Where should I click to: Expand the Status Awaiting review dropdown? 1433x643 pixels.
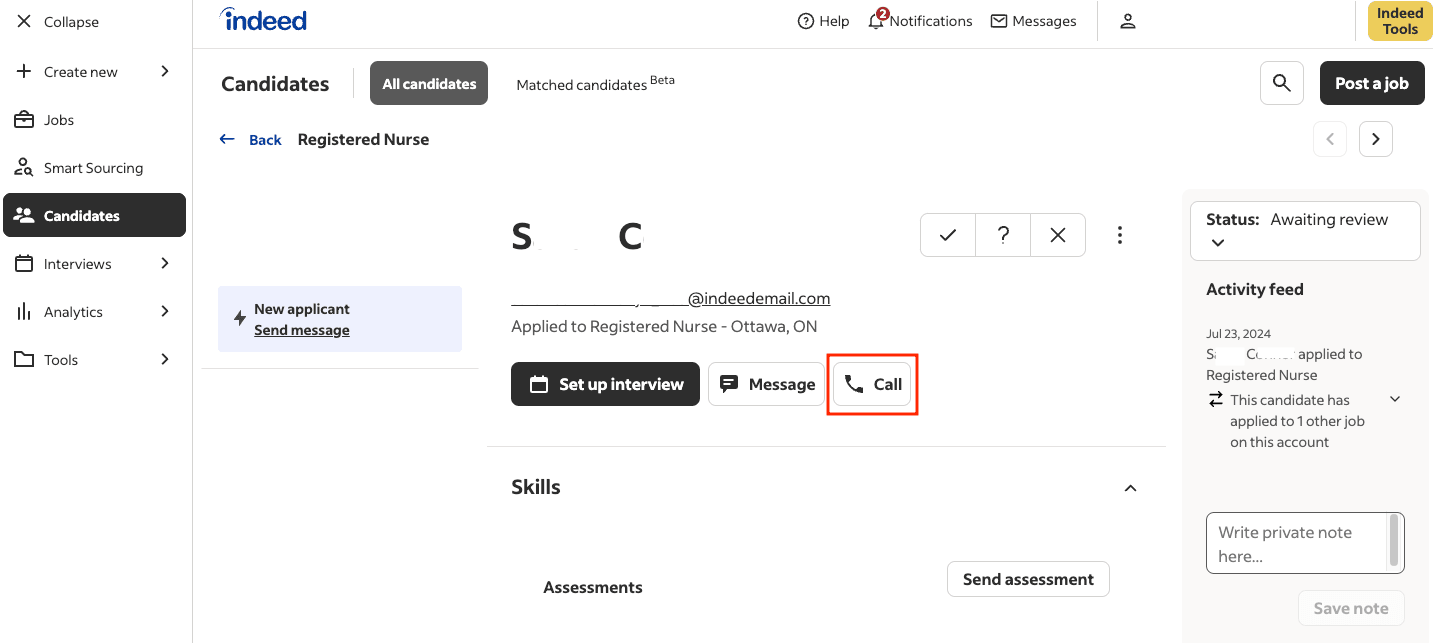click(1217, 242)
